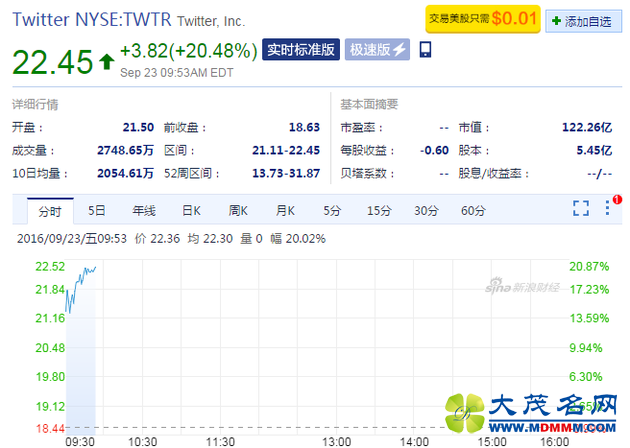The image size is (630, 448).
Task: Click the 13:00 time axis label
Action: tap(336, 442)
